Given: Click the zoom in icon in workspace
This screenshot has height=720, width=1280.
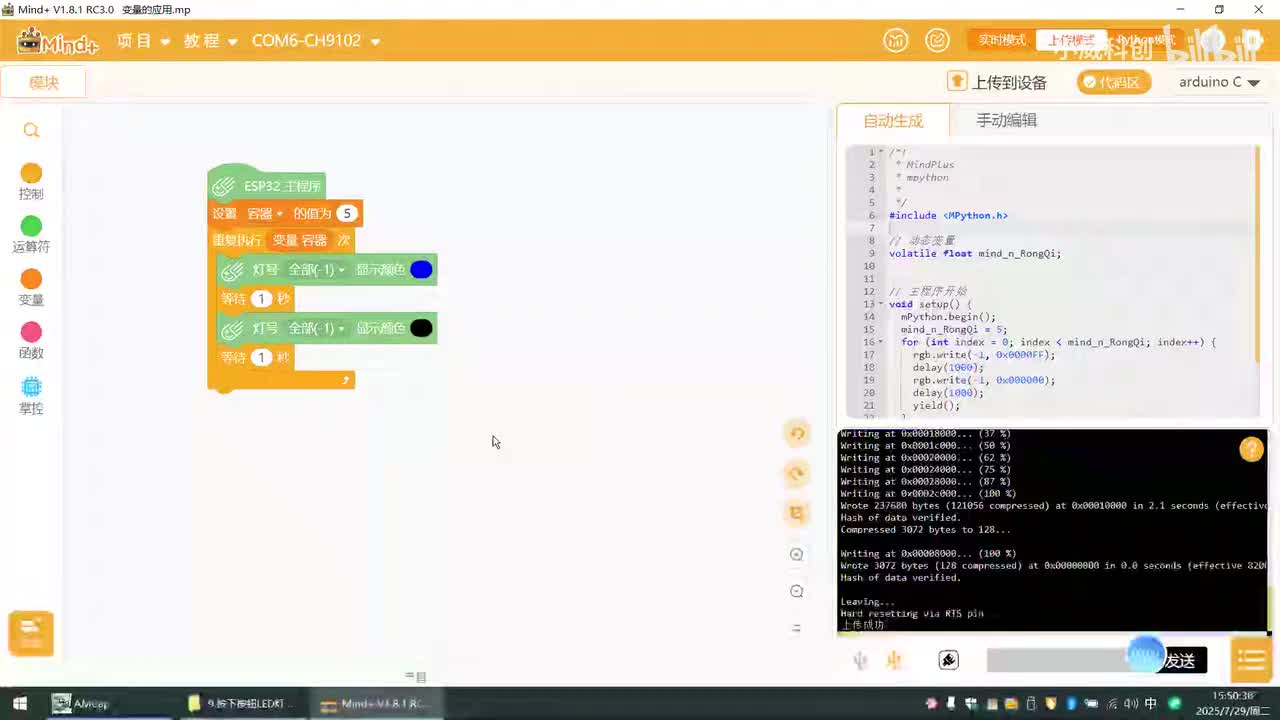Looking at the screenshot, I should click(797, 554).
